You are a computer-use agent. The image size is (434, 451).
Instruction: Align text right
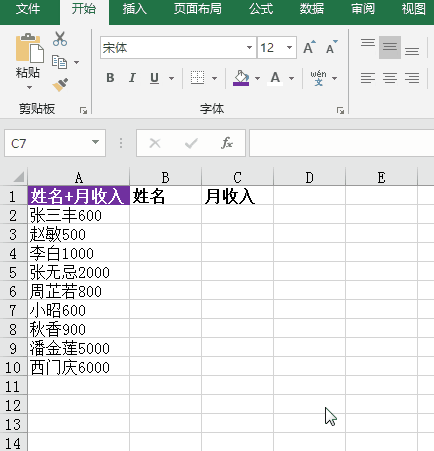coord(412,78)
